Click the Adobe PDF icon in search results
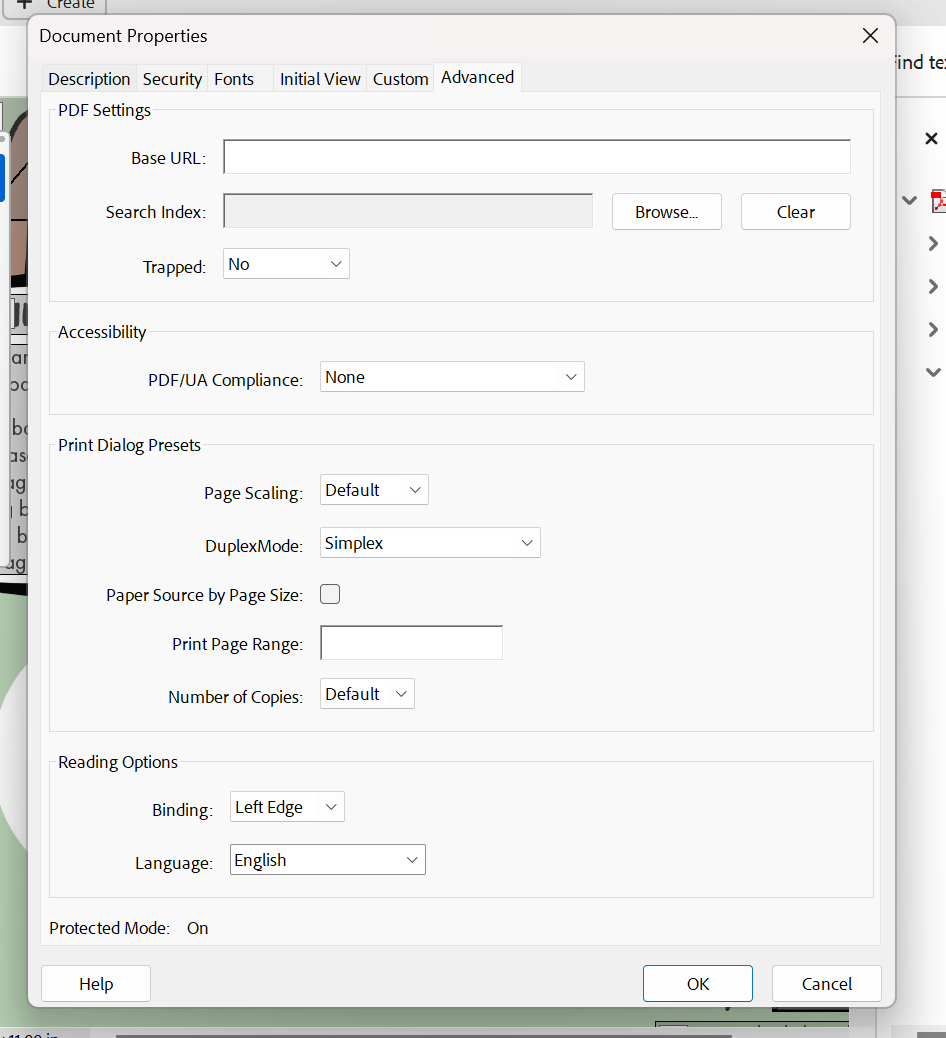This screenshot has width=946, height=1038. (938, 200)
